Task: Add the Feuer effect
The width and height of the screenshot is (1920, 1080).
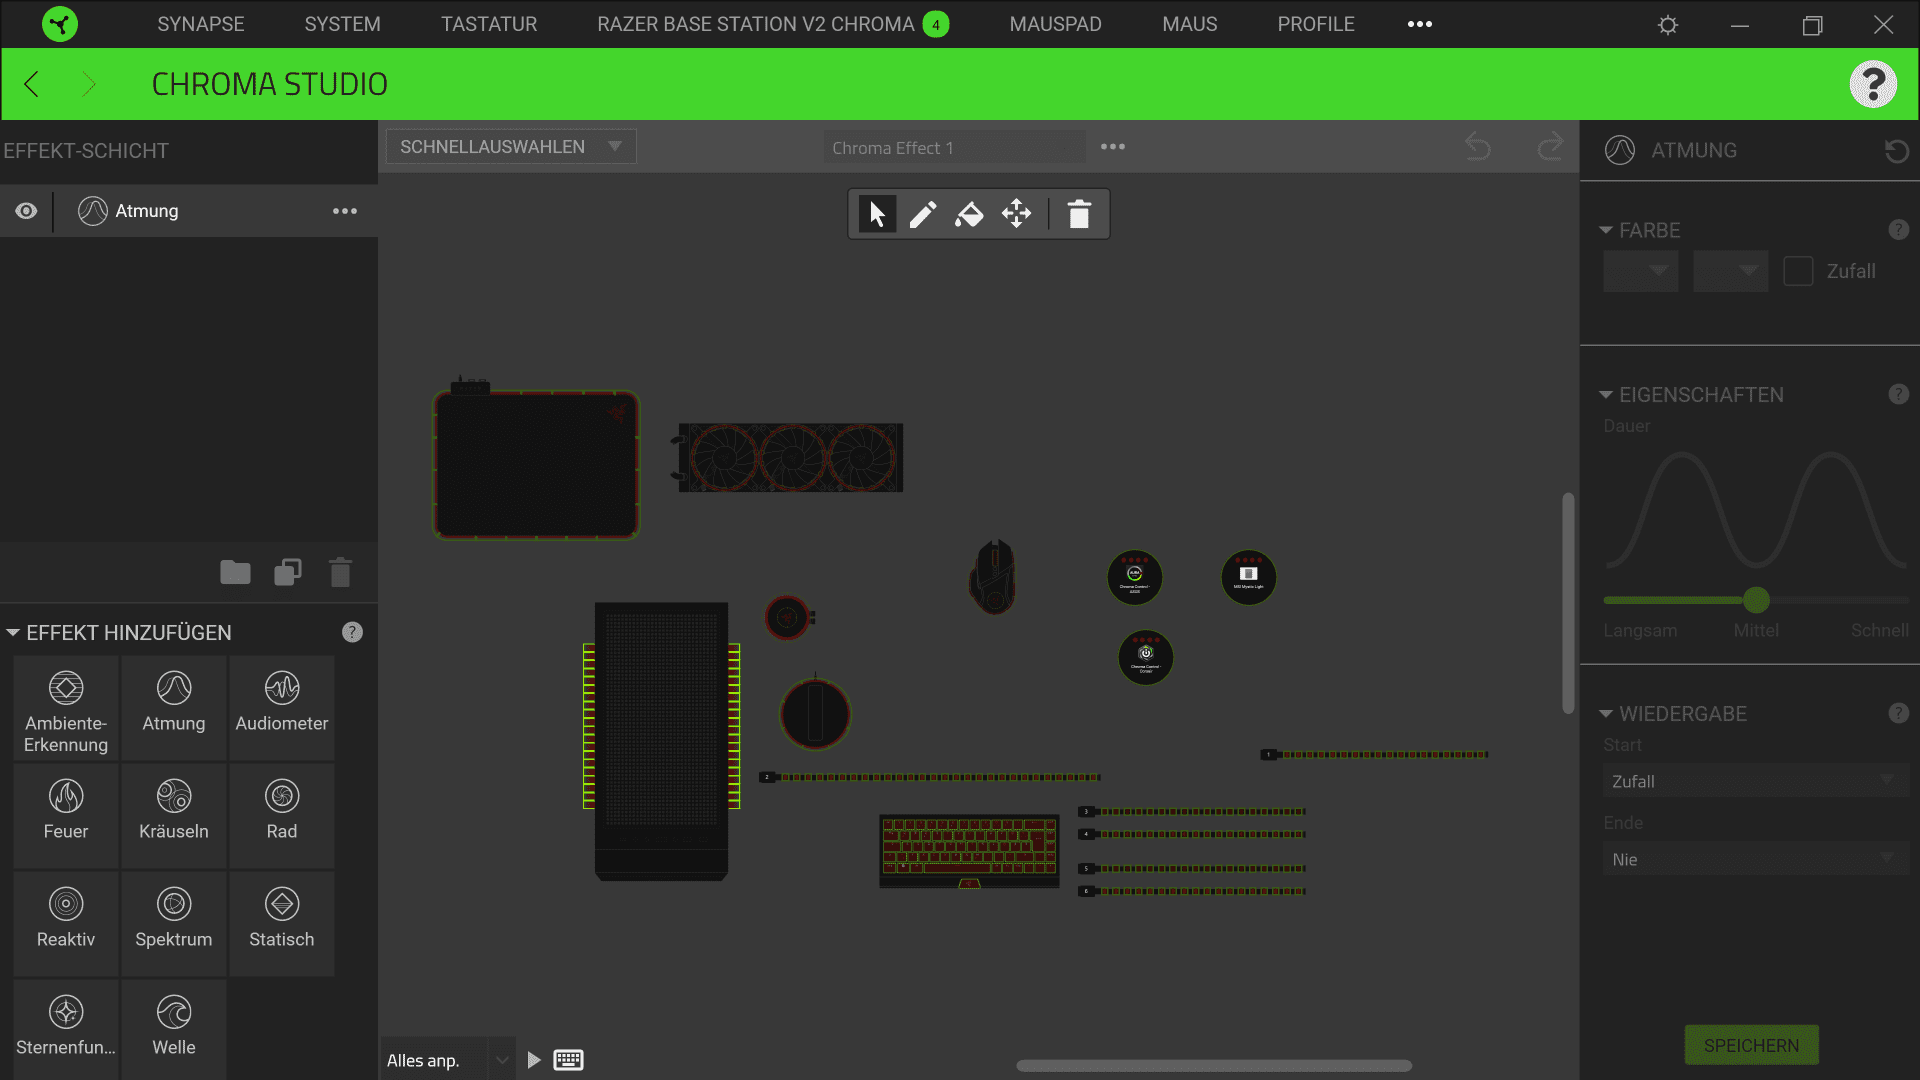Action: (x=66, y=816)
